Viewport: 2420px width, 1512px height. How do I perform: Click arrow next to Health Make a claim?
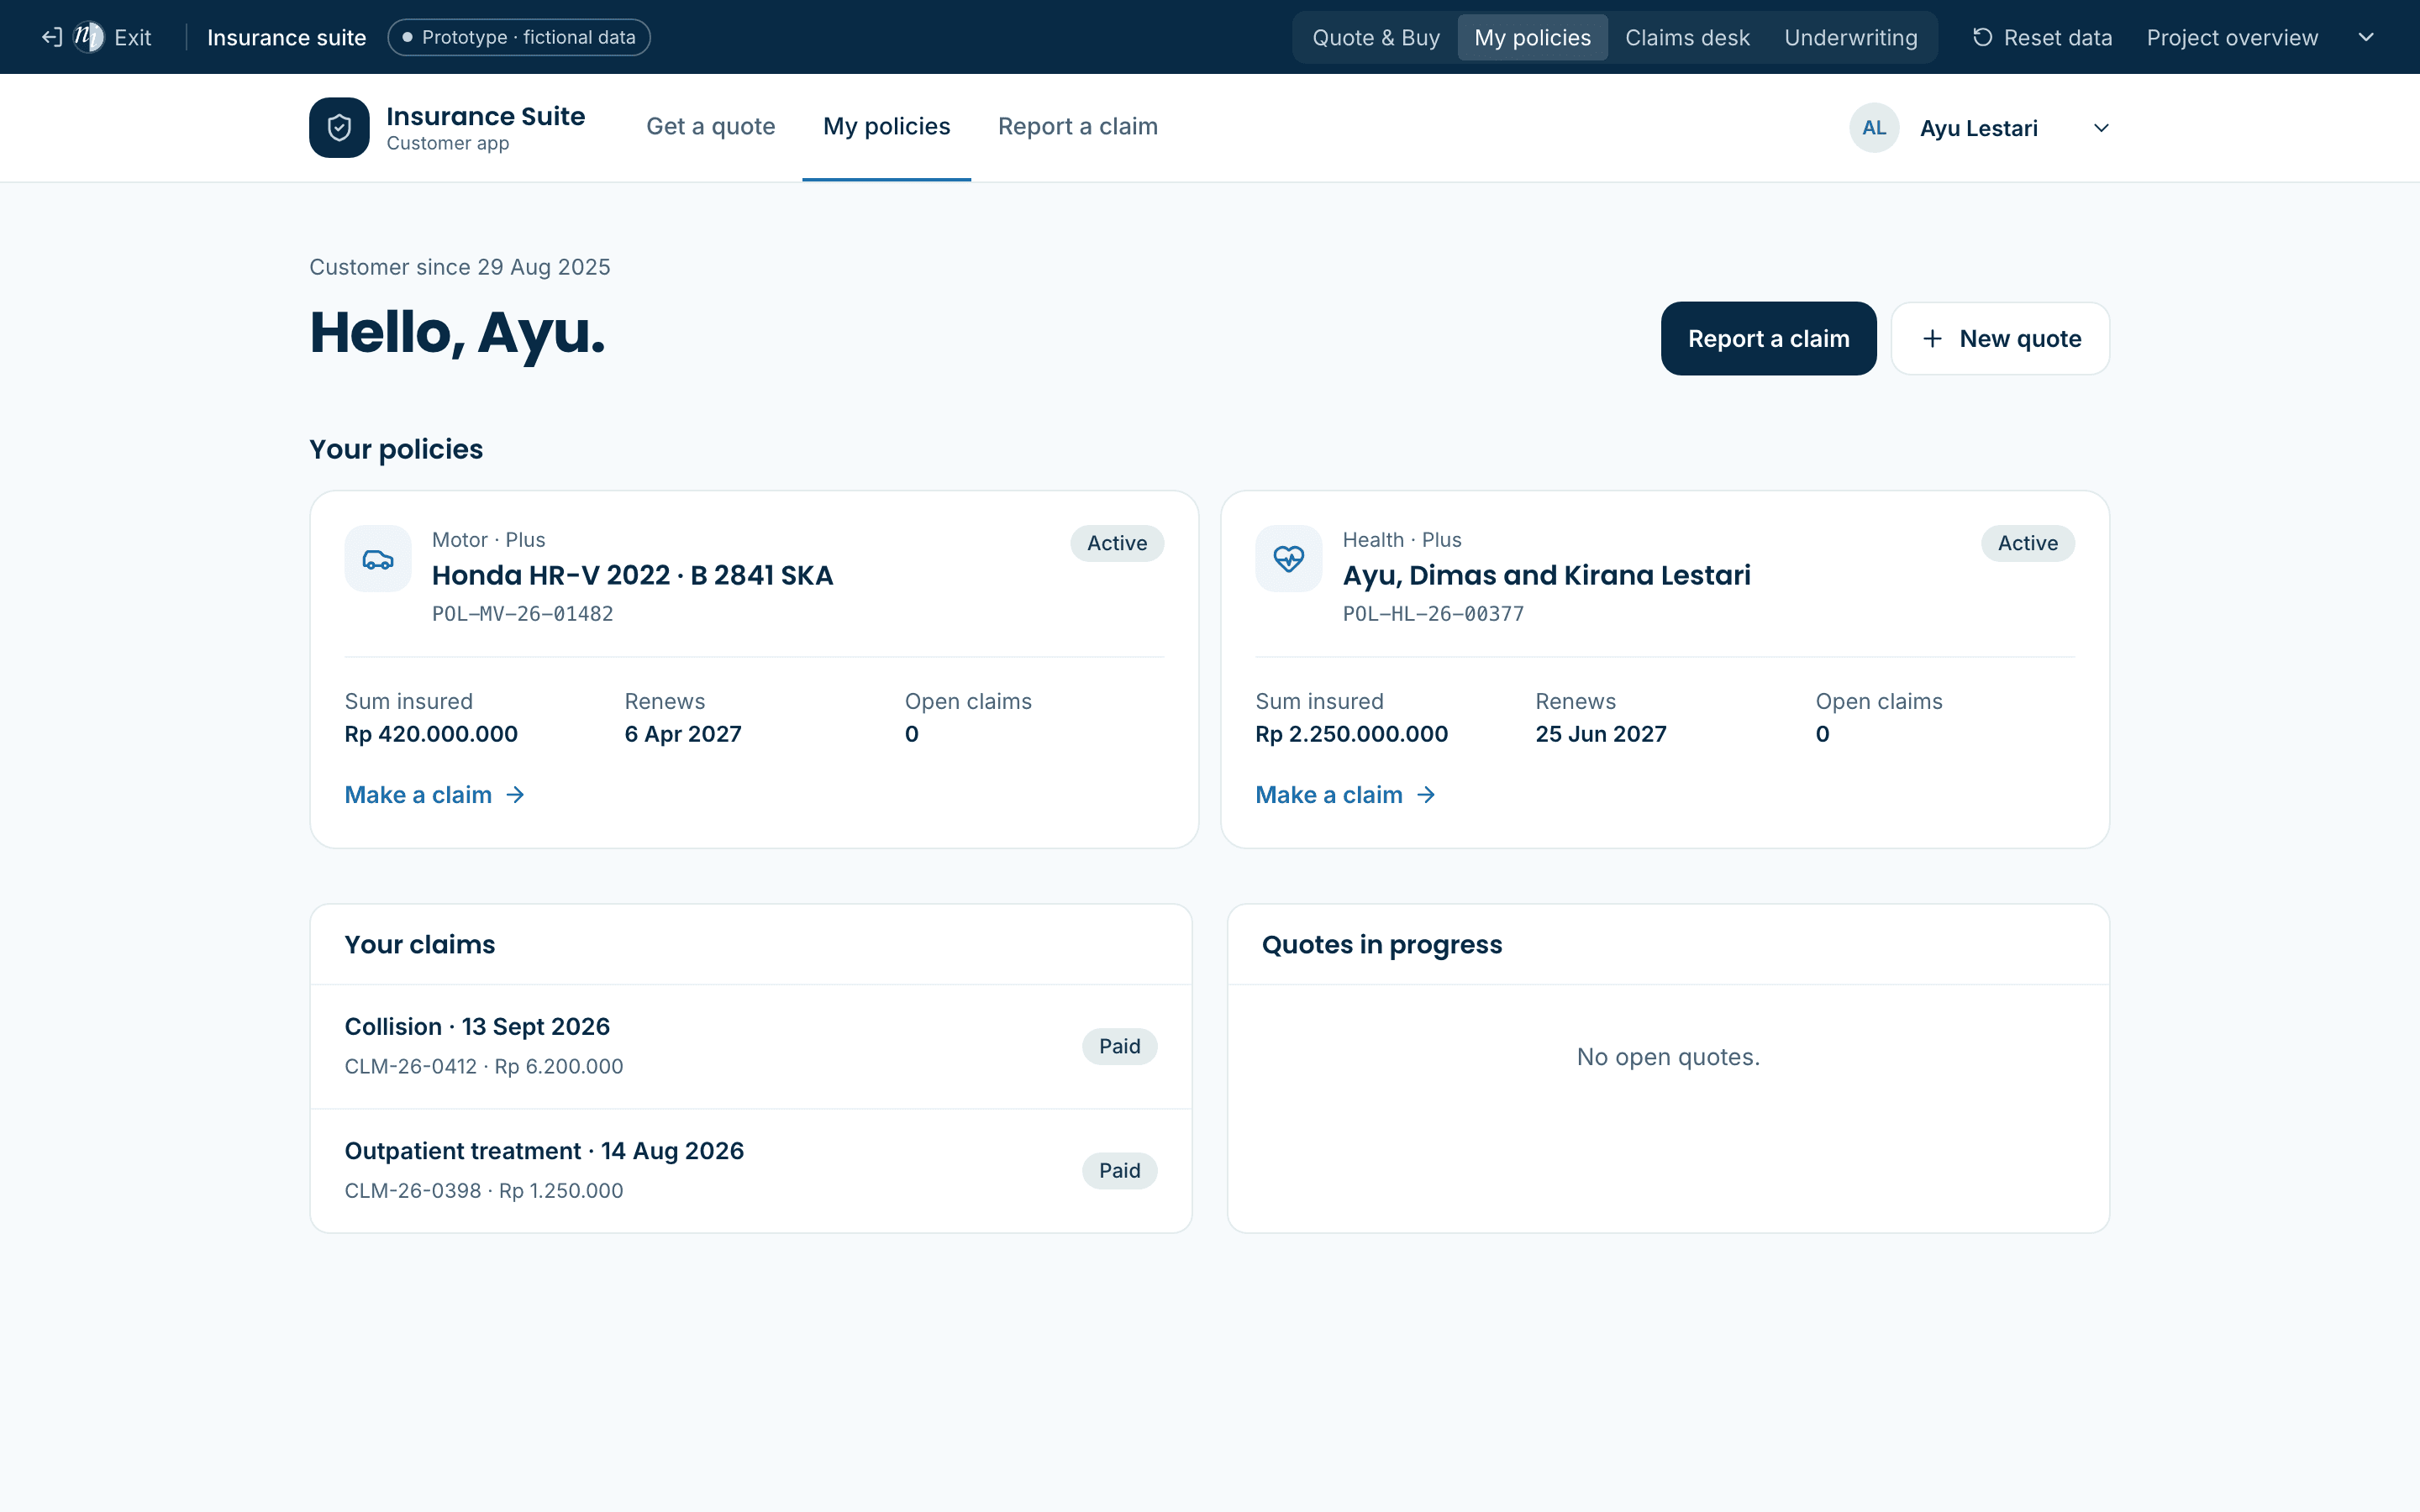coord(1426,795)
